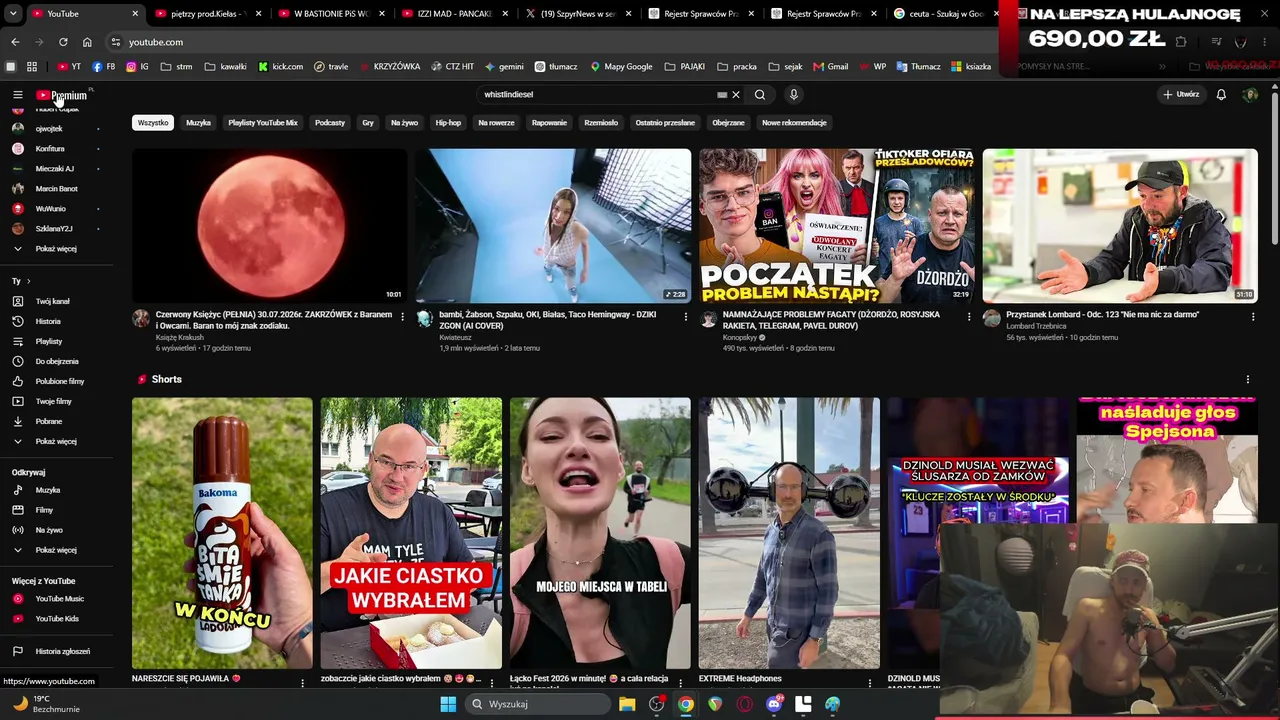
Task: Clear the search query with the X
Action: (736, 95)
